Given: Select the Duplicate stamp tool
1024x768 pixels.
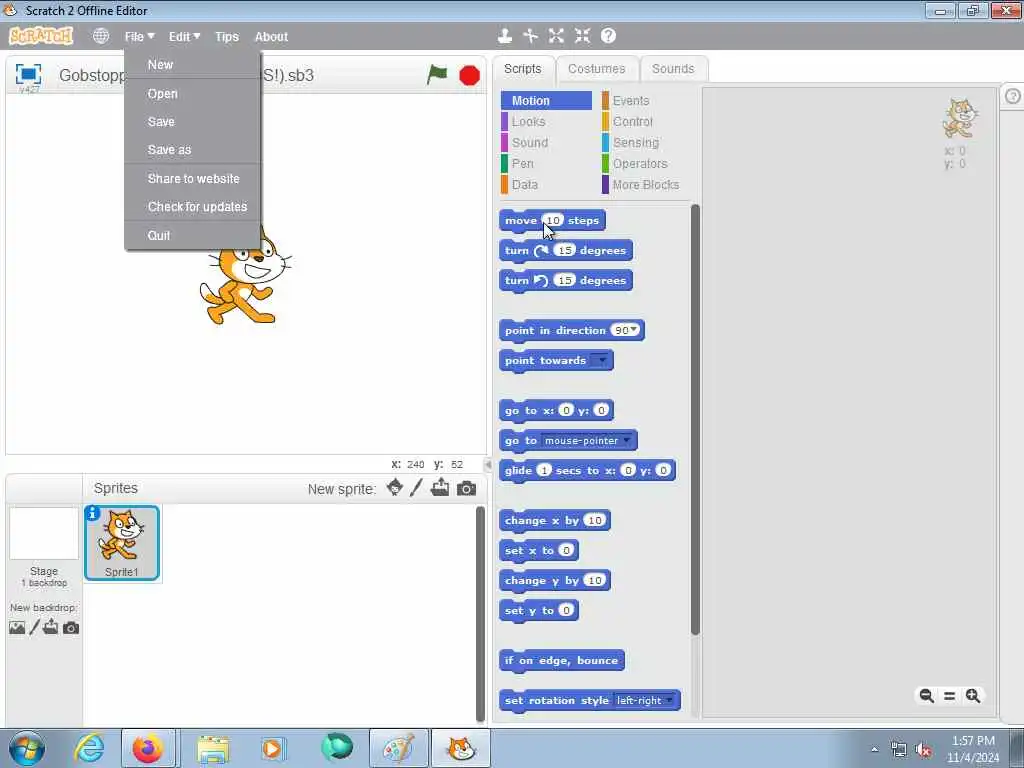Looking at the screenshot, I should [504, 36].
